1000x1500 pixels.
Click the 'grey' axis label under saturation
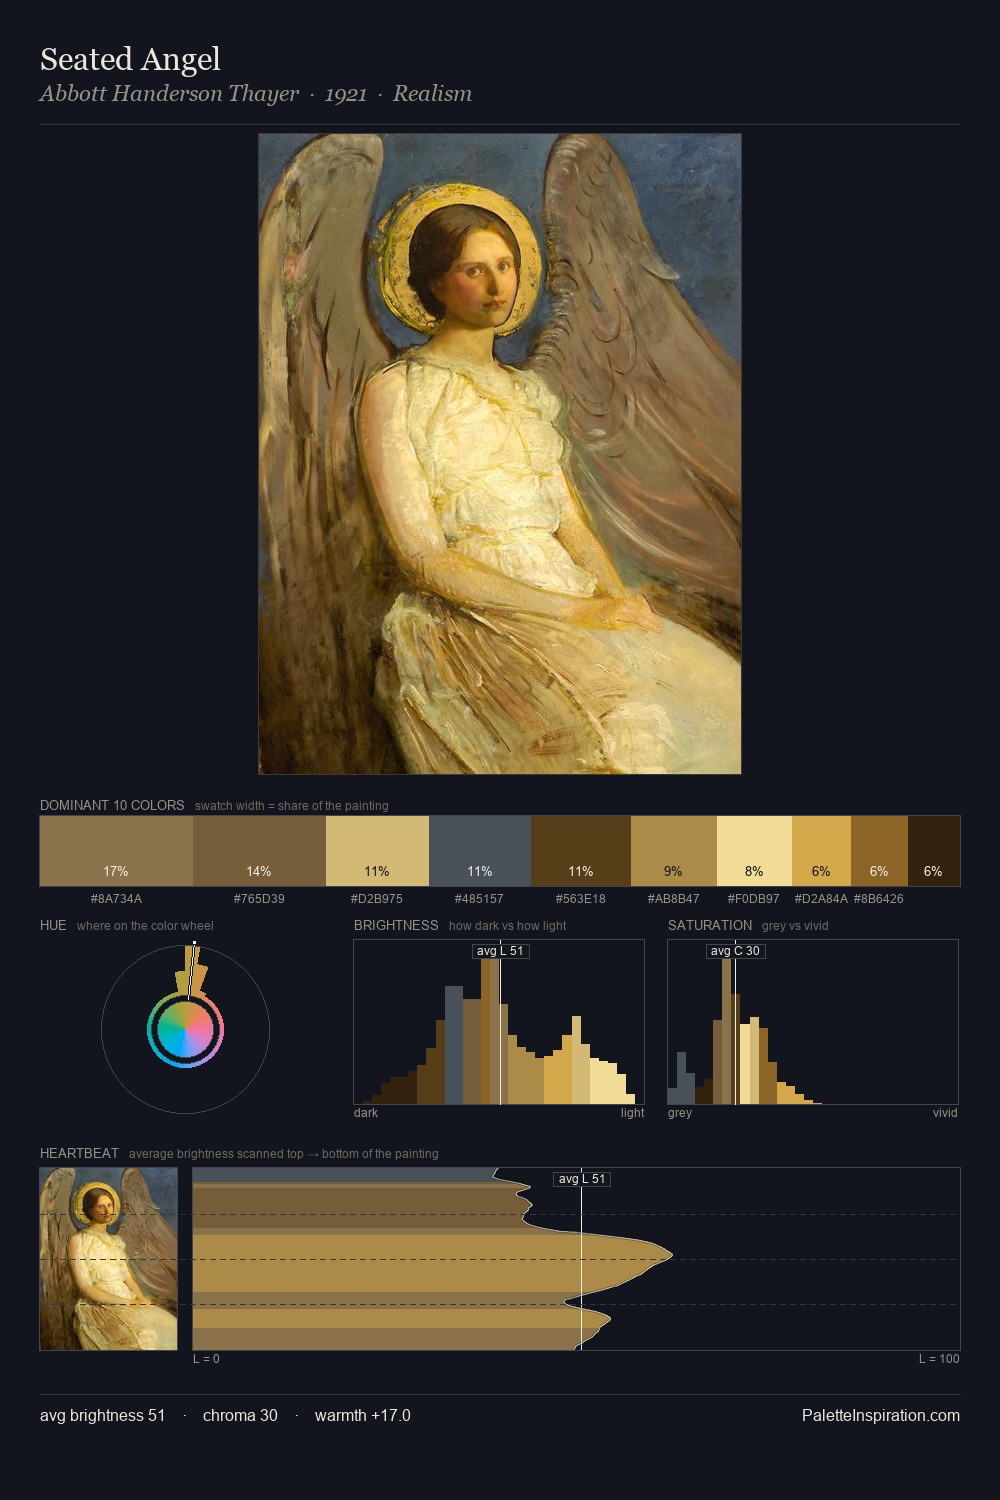[680, 1113]
